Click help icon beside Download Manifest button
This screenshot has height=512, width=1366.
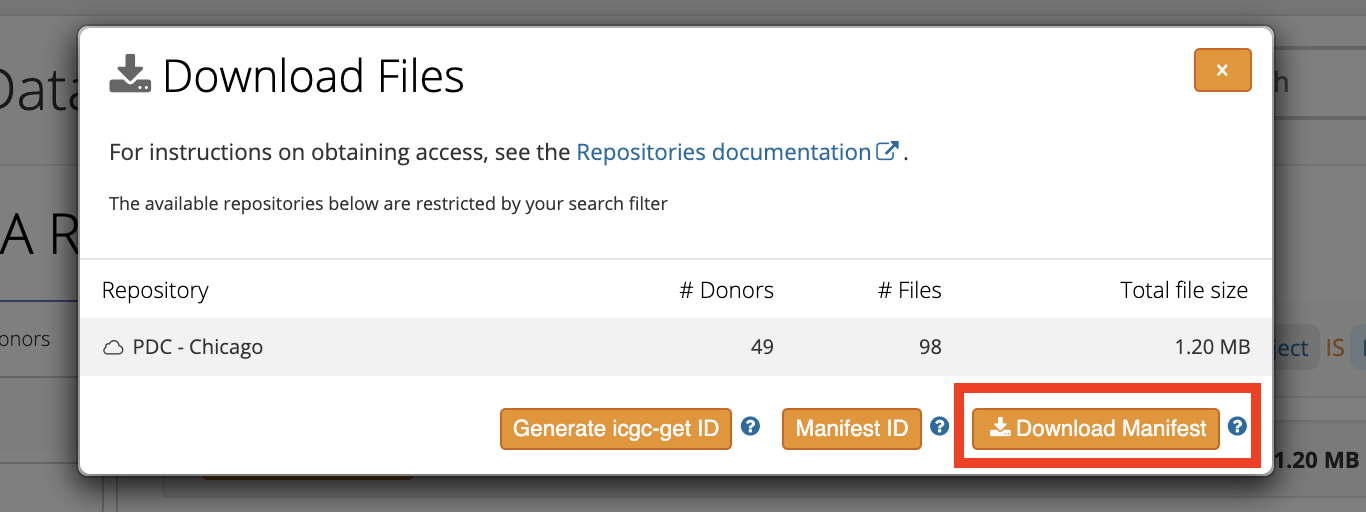[1237, 427]
